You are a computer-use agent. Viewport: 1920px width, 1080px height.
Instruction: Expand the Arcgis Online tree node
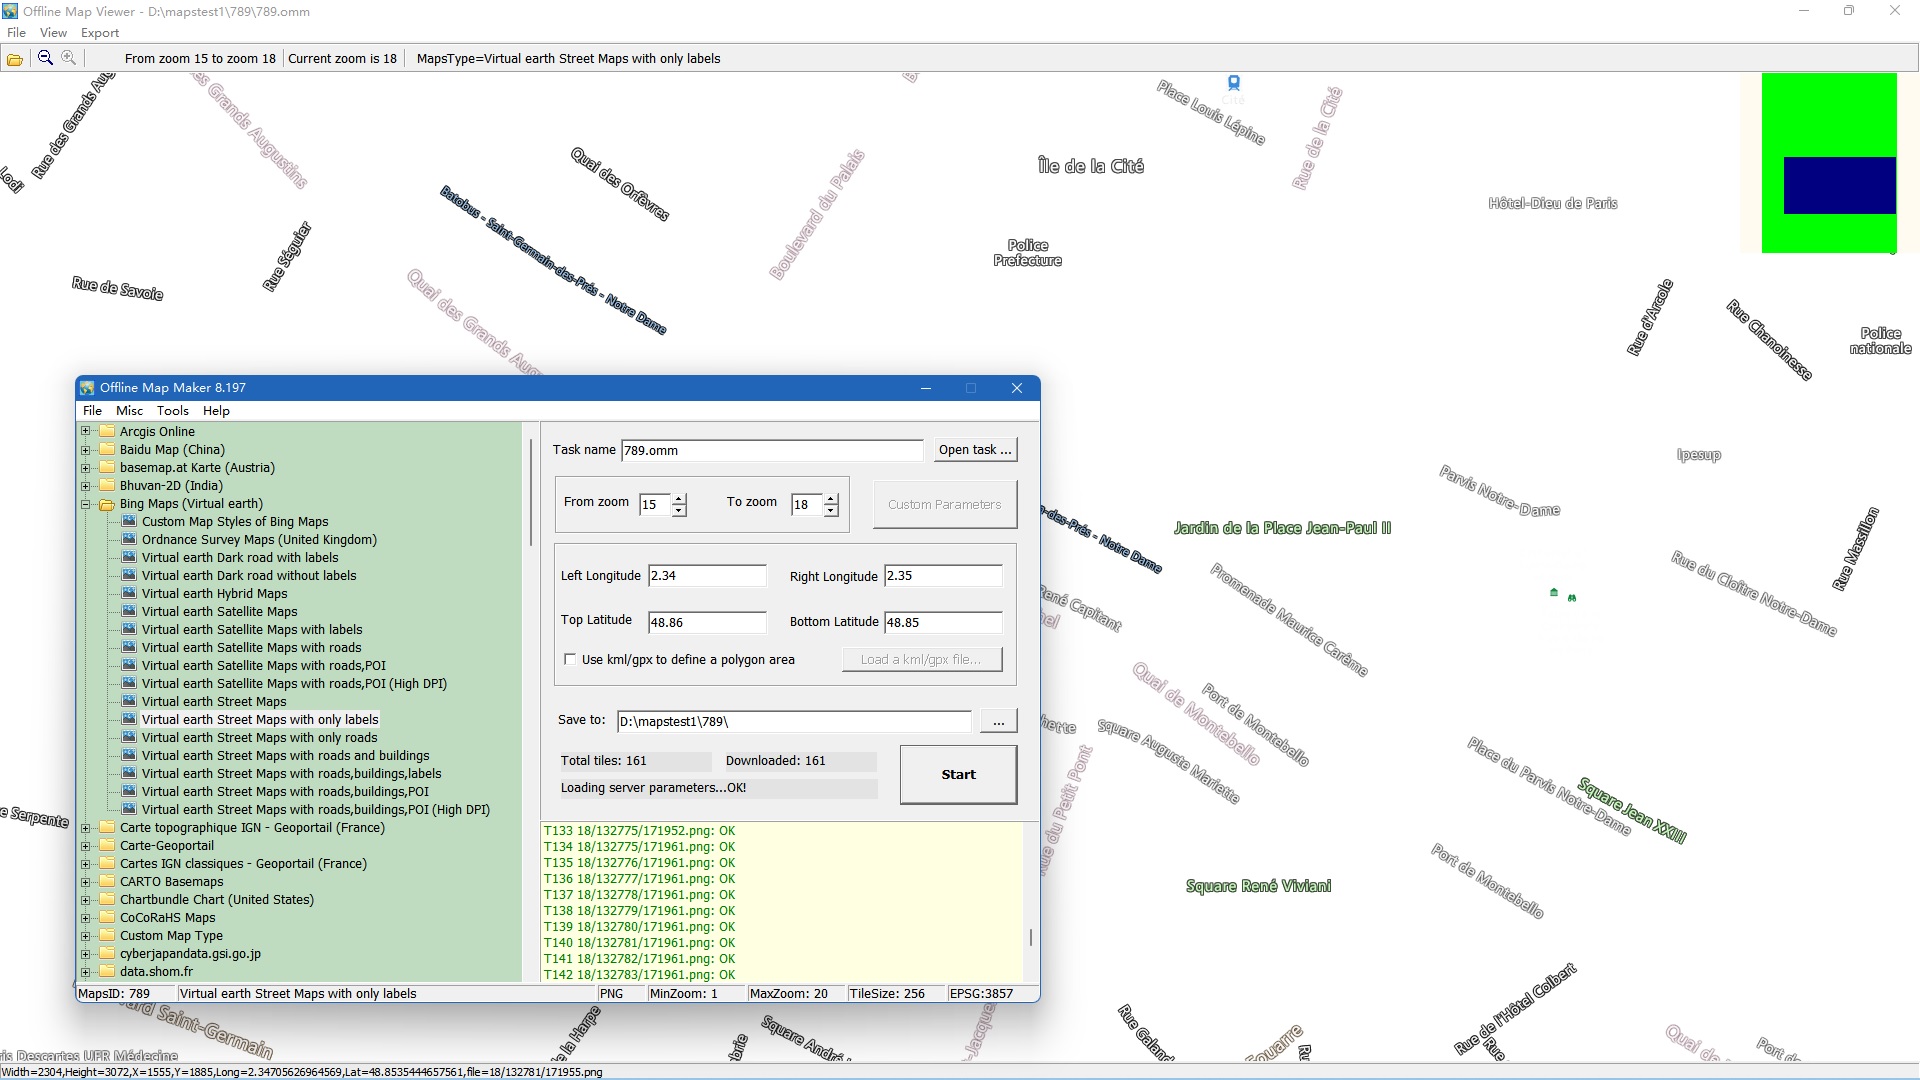pos(86,431)
